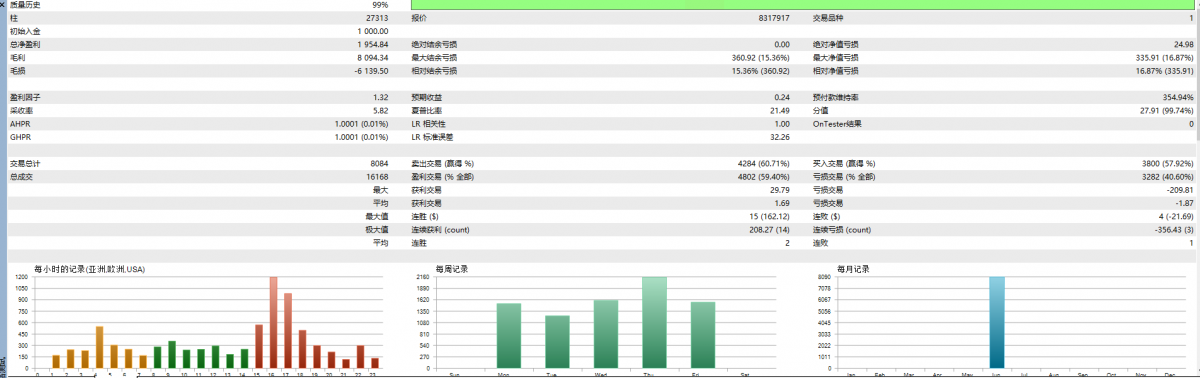Viewport: 1200px width, 378px height.
Task: Select the largest profit trade value 29.79
Action: coord(780,189)
